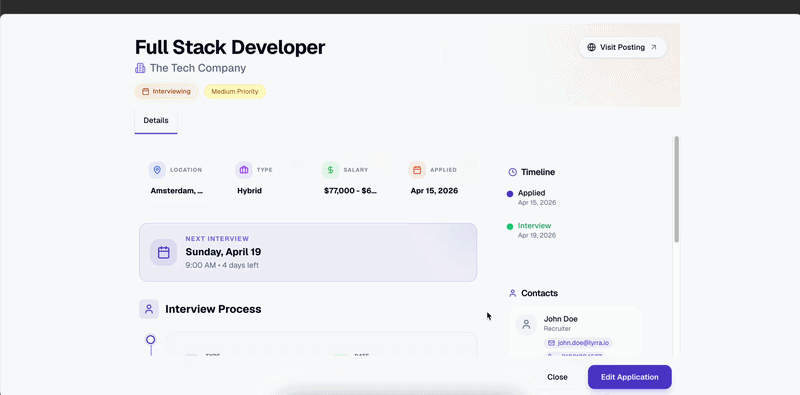Click The Tech Company name
This screenshot has width=800, height=395.
pos(198,68)
